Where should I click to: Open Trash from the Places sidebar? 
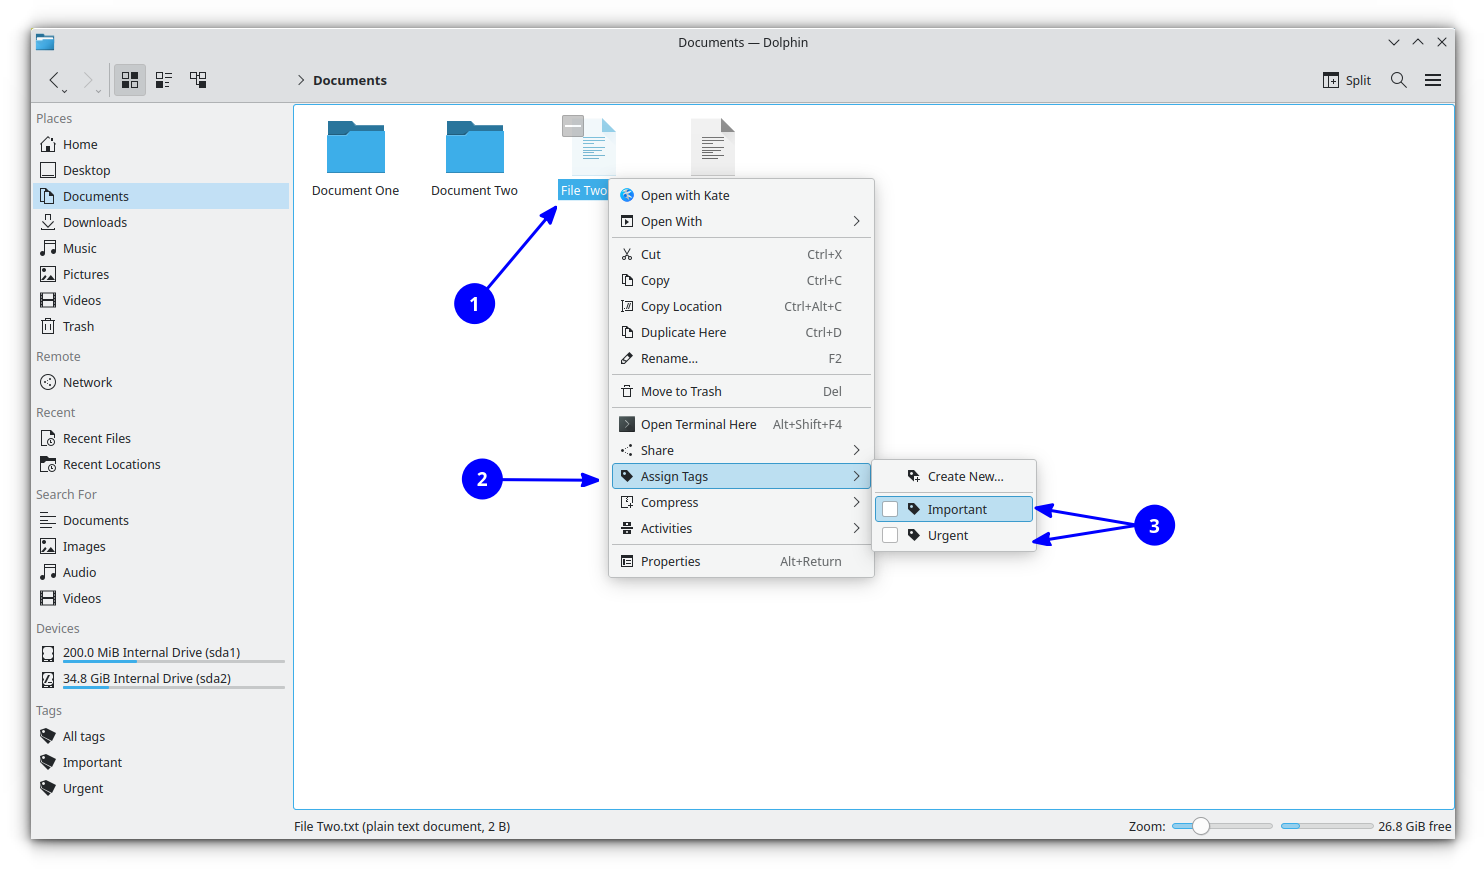click(77, 326)
